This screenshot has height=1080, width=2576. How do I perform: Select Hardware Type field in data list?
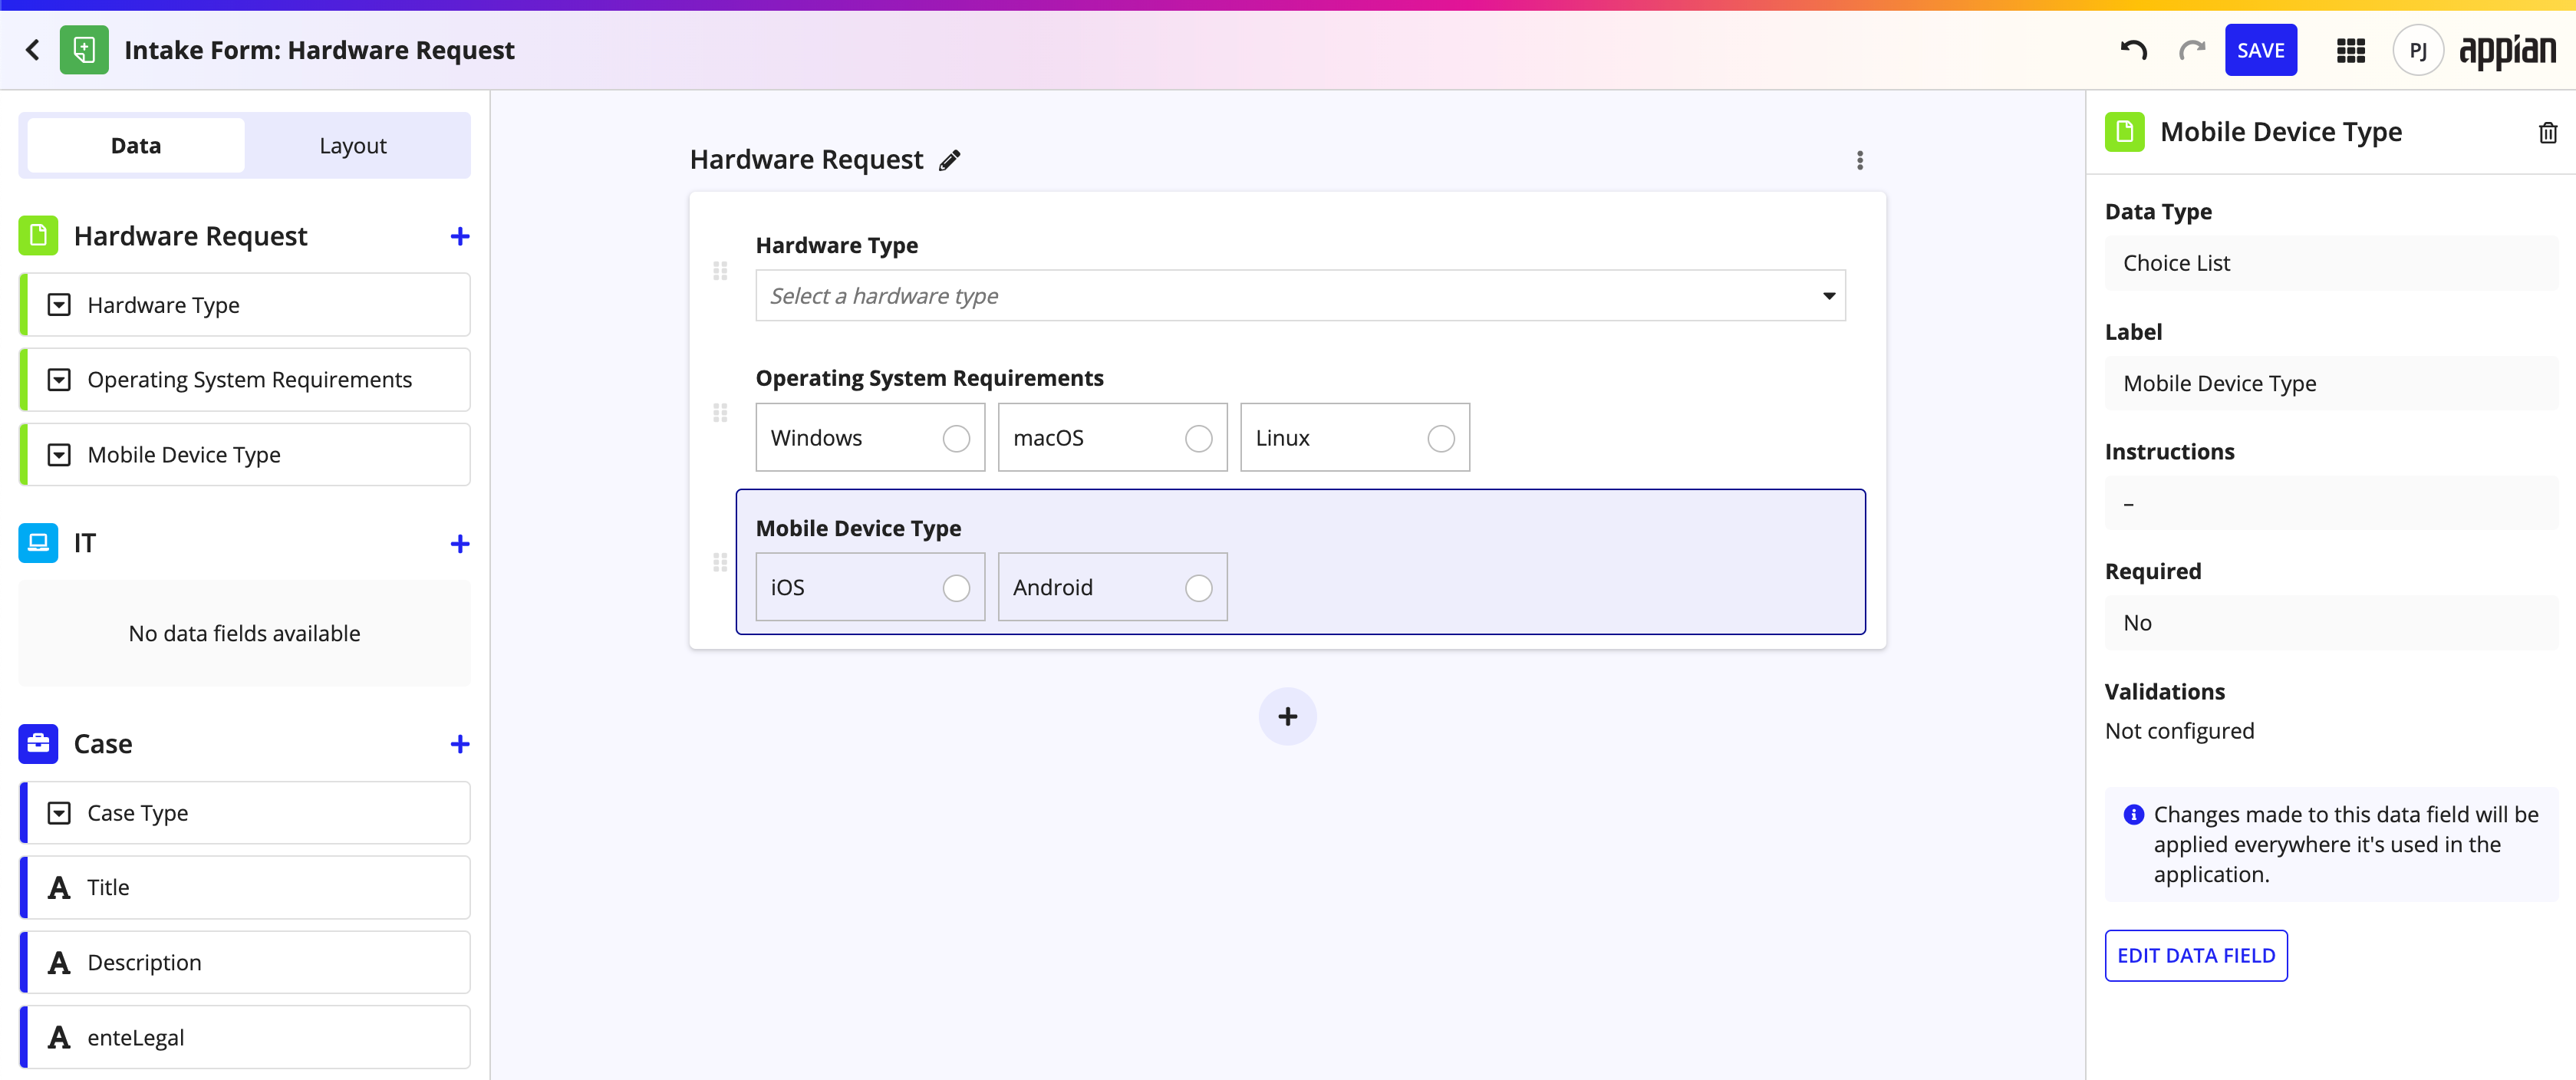pos(245,305)
